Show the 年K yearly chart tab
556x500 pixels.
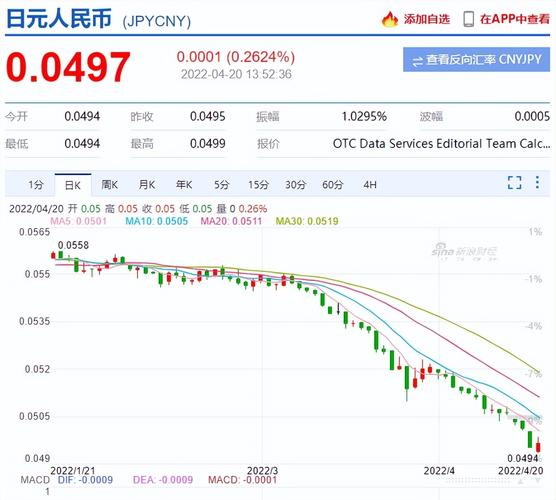184,185
